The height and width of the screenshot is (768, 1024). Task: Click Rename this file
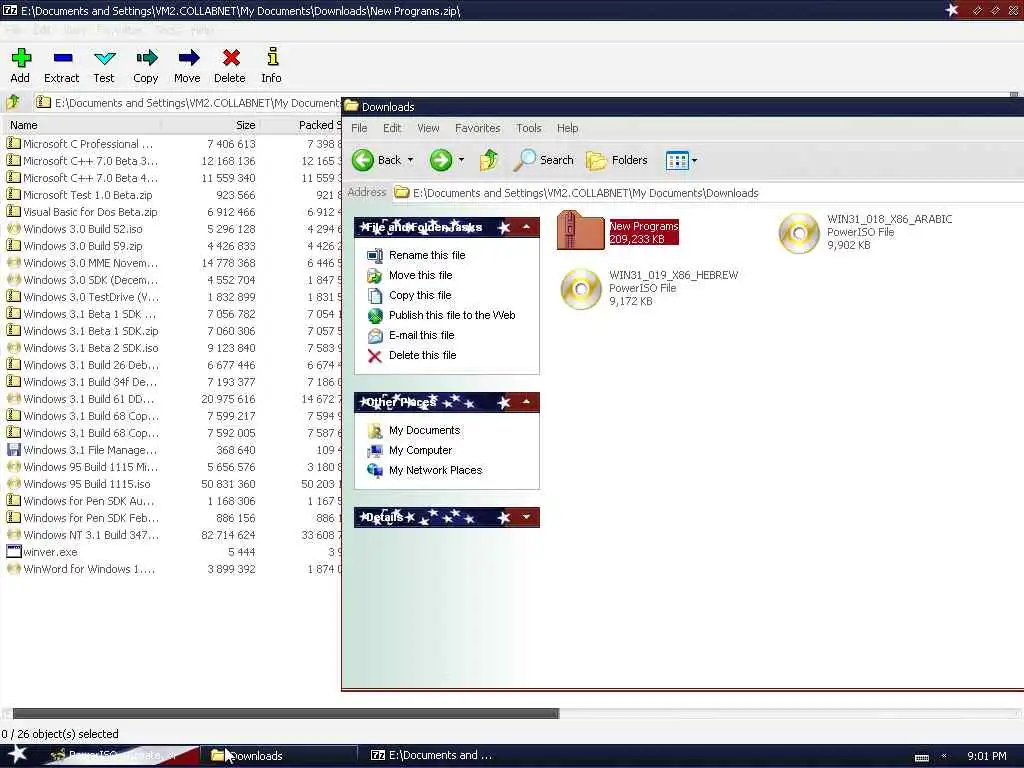(427, 255)
